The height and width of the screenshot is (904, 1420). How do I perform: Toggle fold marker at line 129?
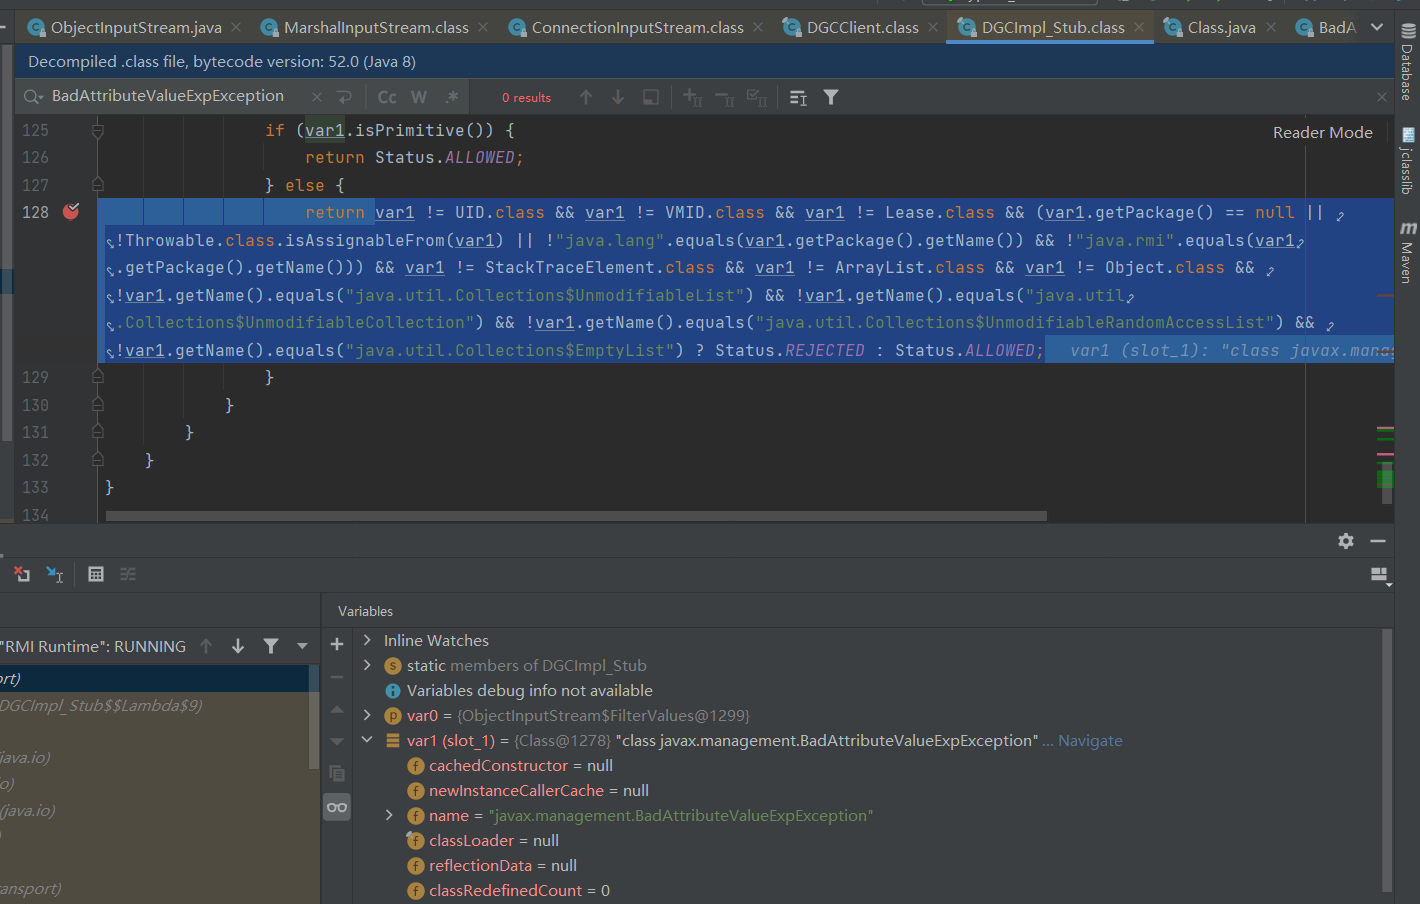[x=97, y=376]
